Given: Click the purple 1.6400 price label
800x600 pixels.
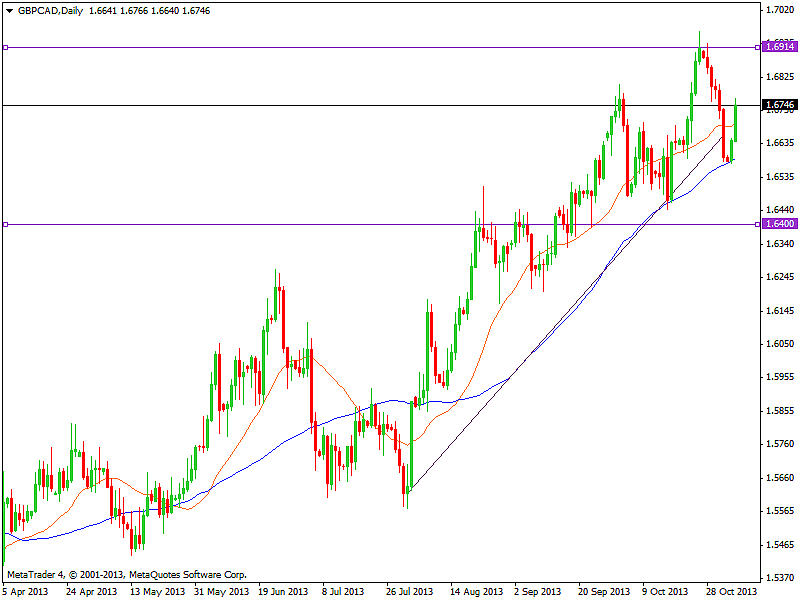Looking at the screenshot, I should point(778,224).
